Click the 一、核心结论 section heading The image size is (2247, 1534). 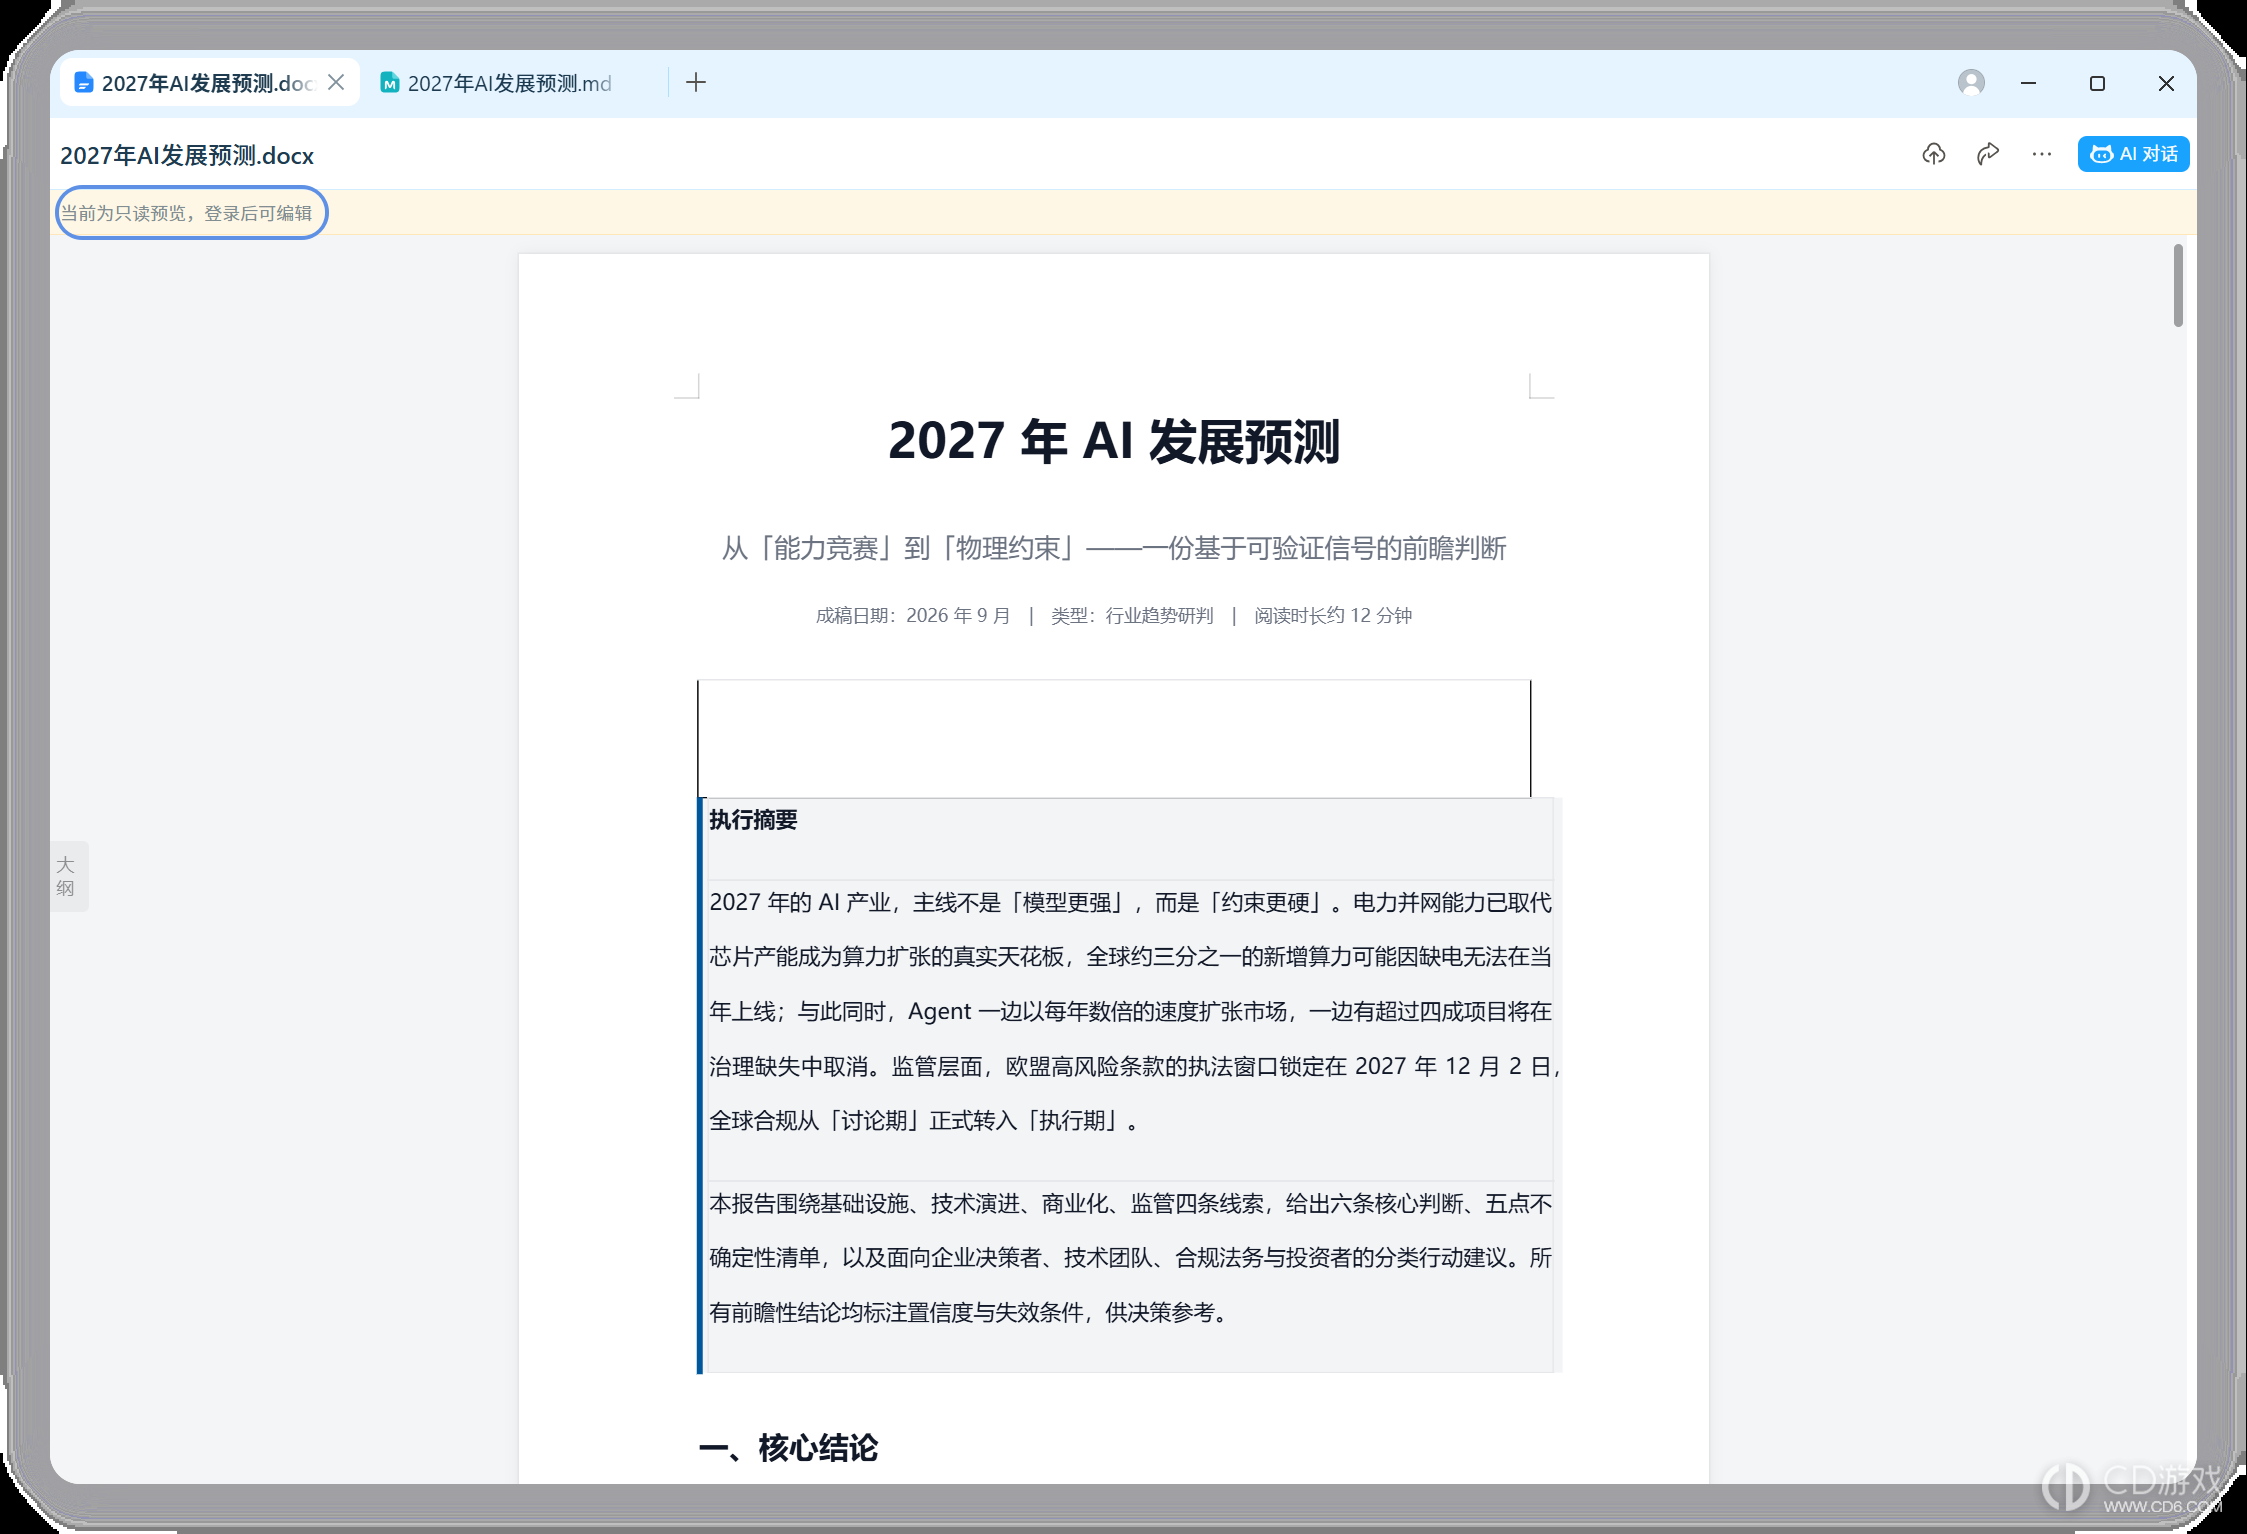pyautogui.click(x=788, y=1448)
